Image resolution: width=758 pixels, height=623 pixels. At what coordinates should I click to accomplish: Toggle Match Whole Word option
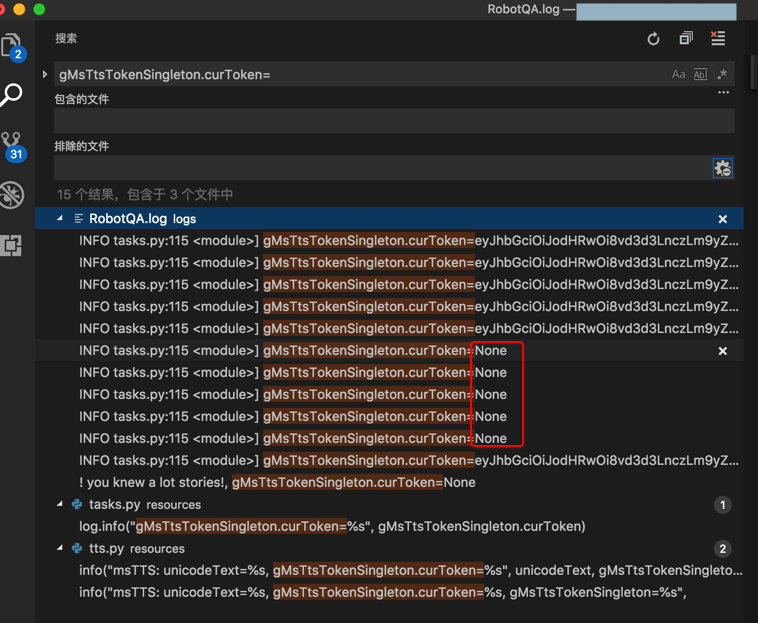(x=700, y=74)
